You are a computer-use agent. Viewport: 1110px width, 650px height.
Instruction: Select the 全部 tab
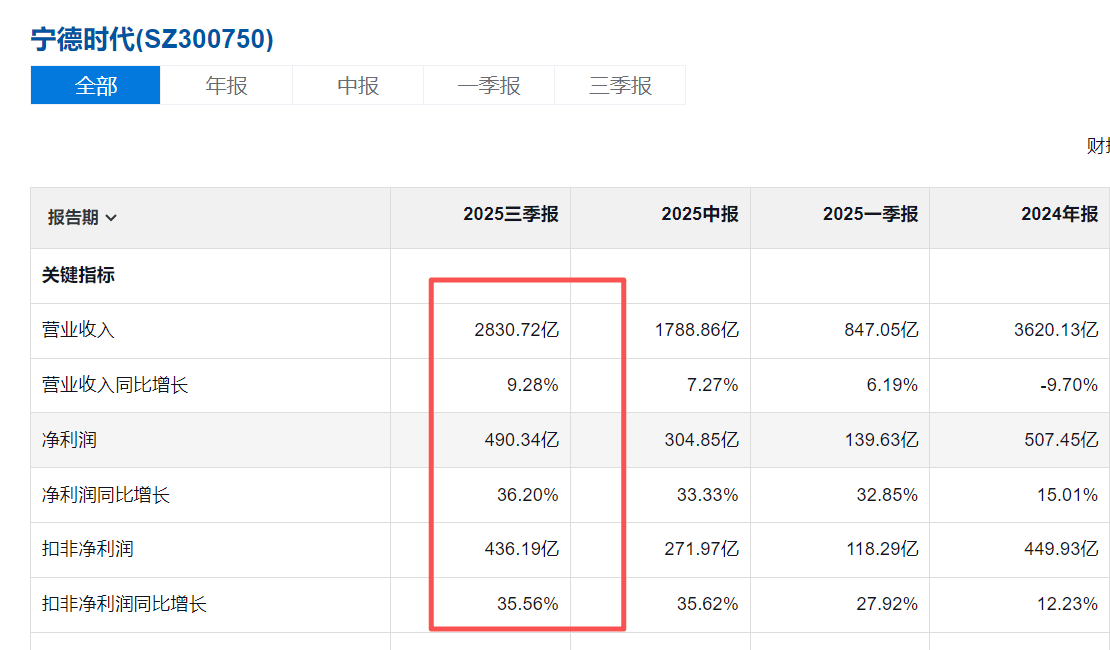96,86
